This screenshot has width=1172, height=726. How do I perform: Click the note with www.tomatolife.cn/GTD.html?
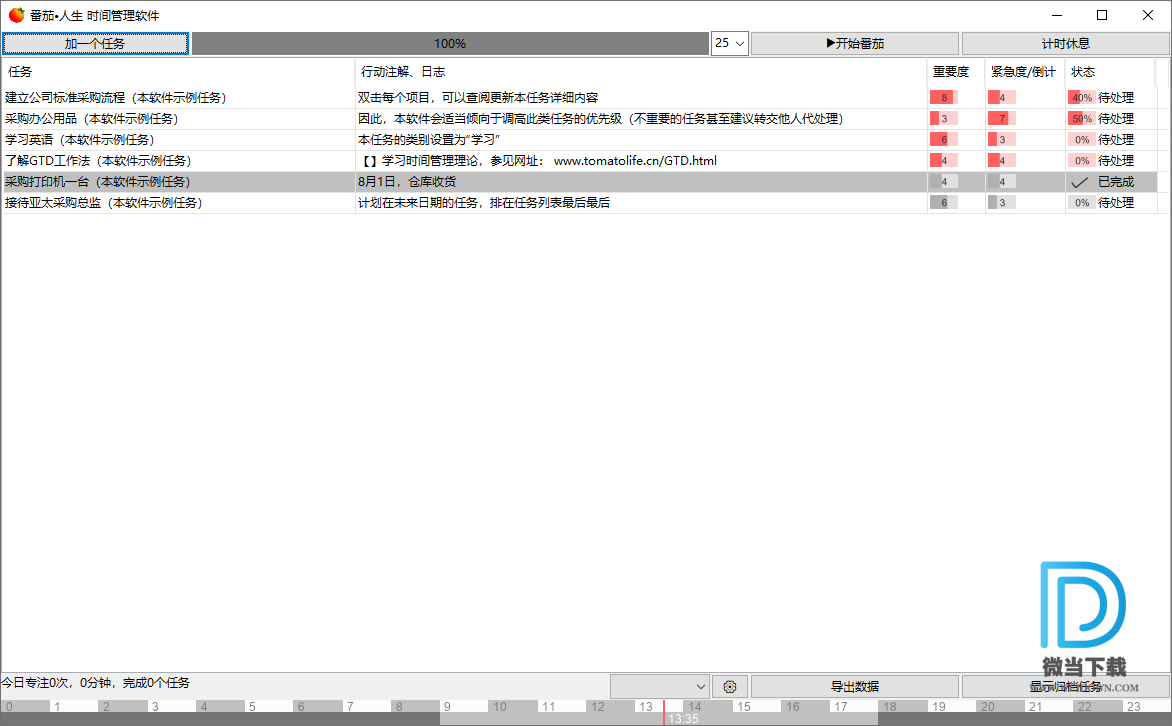539,161
